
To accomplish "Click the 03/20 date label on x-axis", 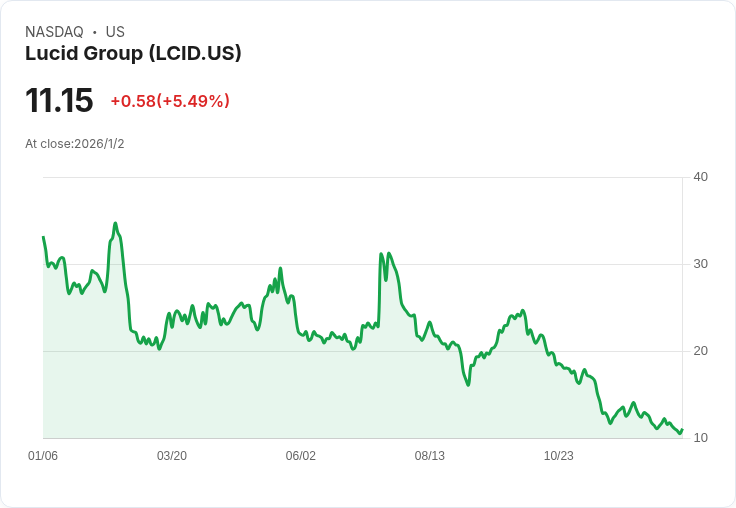I will point(172,455).
